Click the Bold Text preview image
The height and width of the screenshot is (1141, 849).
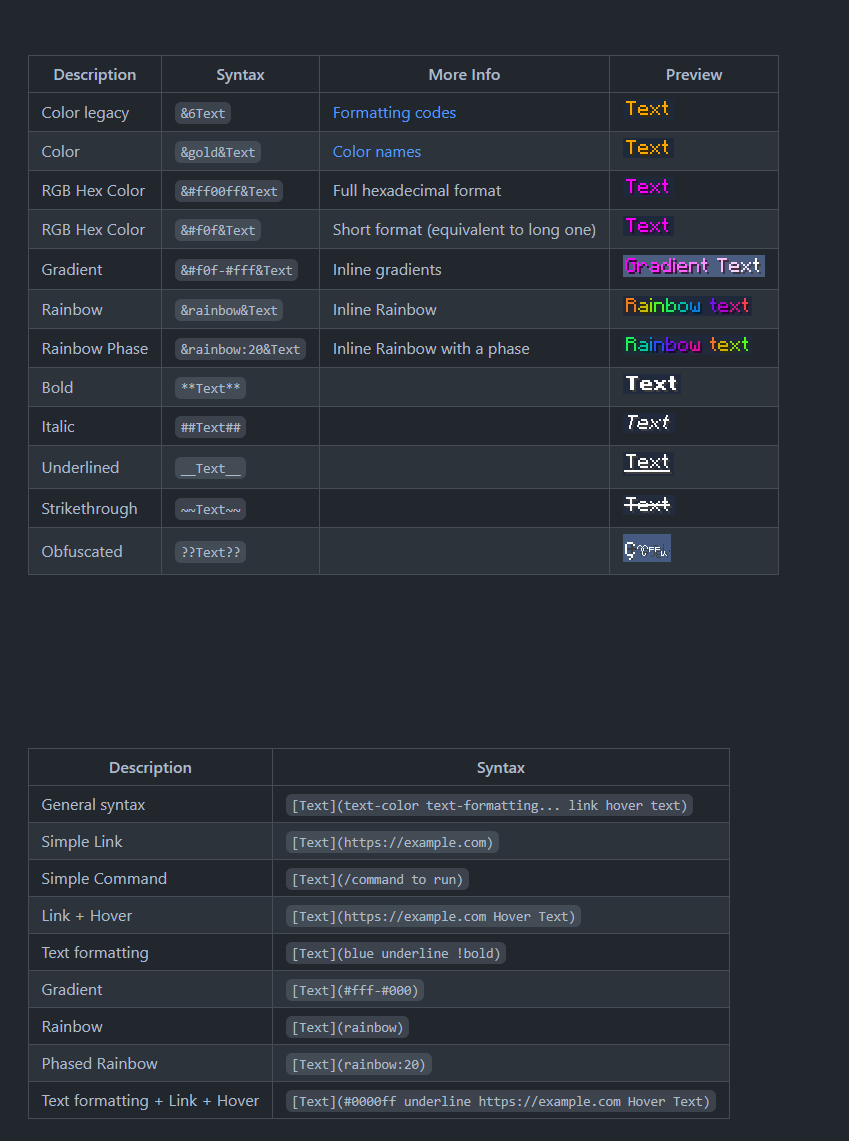(651, 384)
